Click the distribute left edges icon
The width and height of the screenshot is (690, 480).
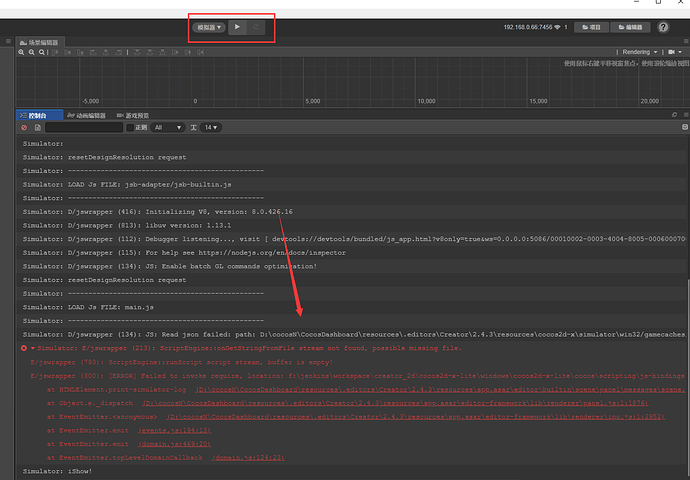pyautogui.click(x=175, y=52)
